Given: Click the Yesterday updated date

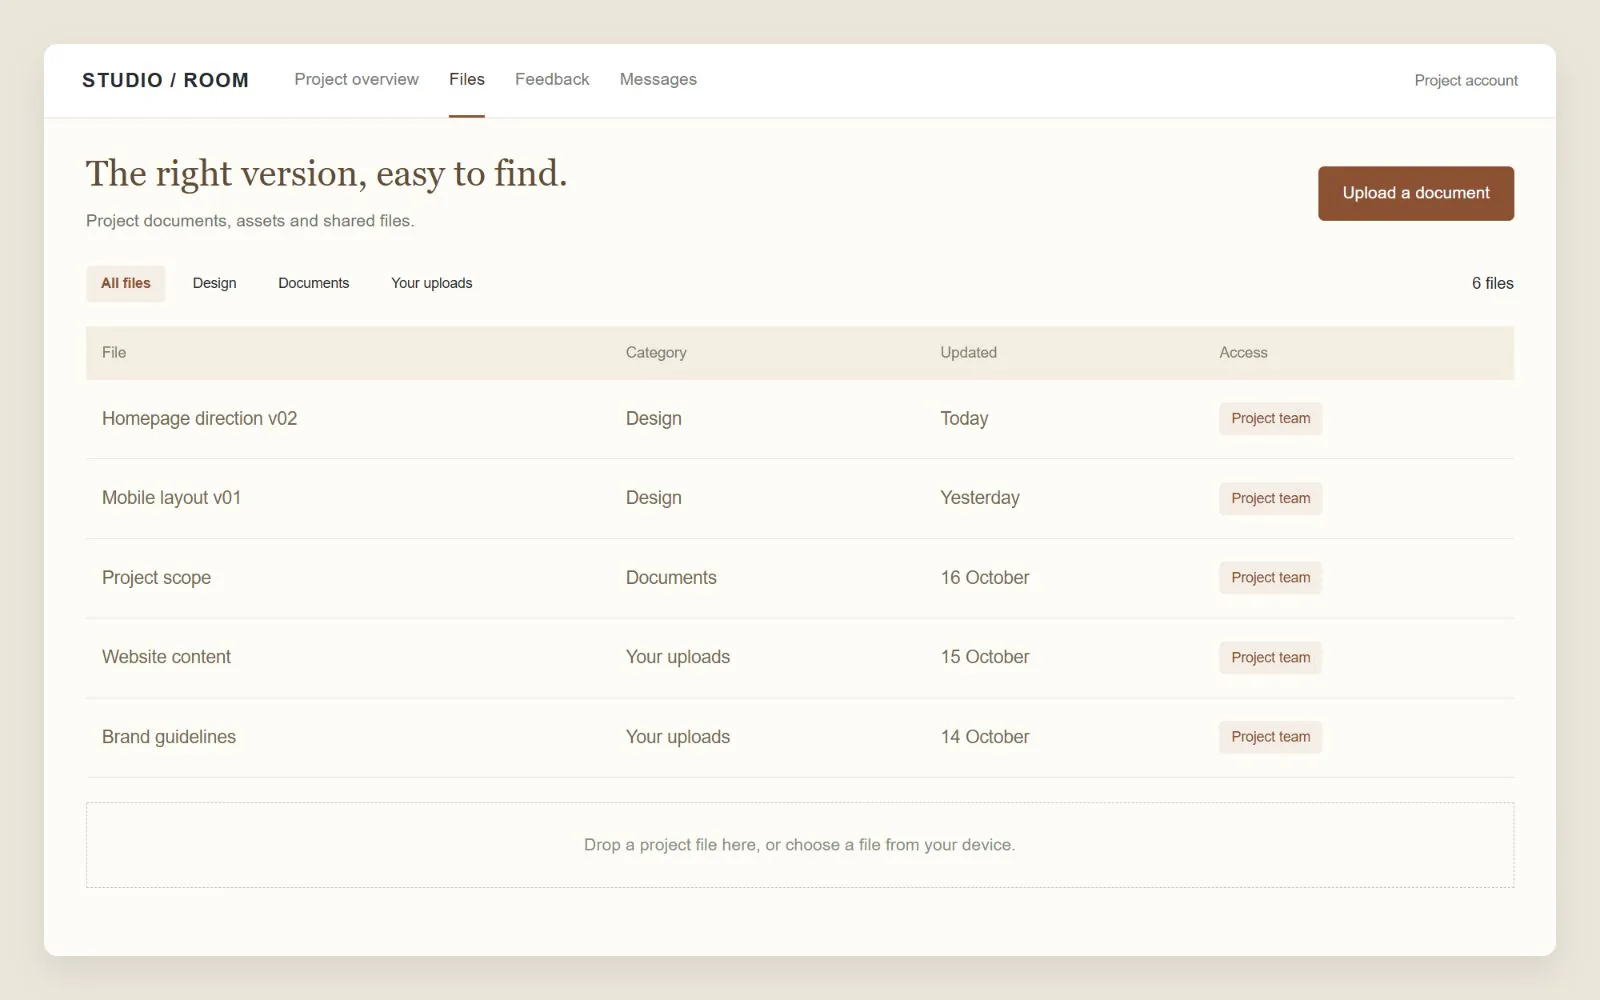Looking at the screenshot, I should (980, 498).
